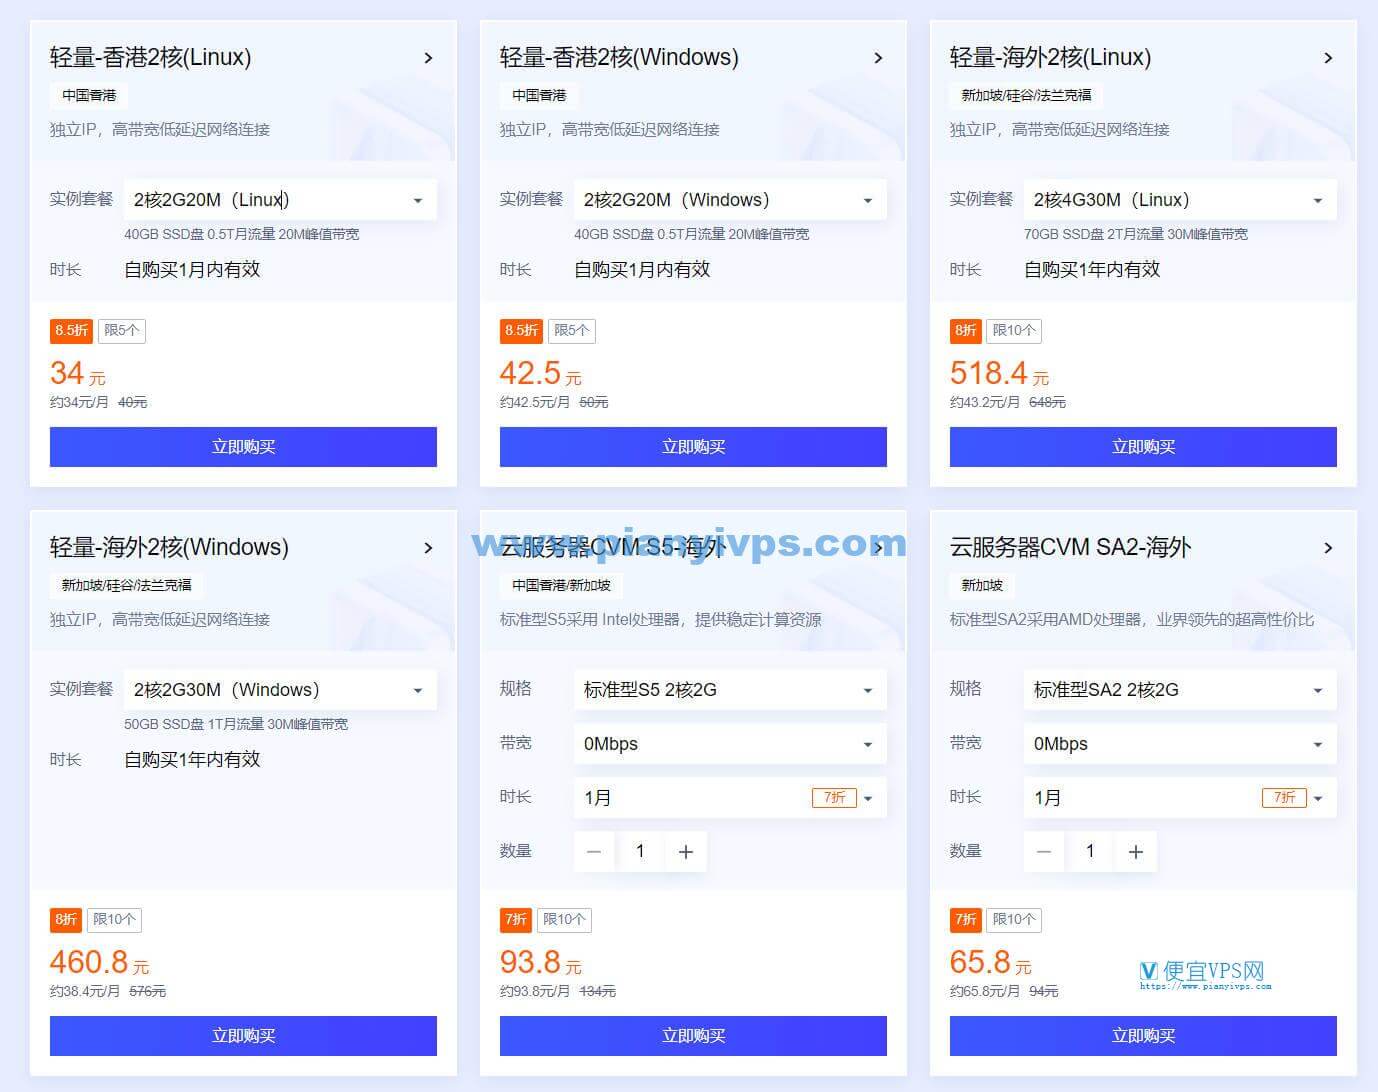Click 限5个 limit badge on 34元 plan
The image size is (1378, 1092).
tap(122, 331)
